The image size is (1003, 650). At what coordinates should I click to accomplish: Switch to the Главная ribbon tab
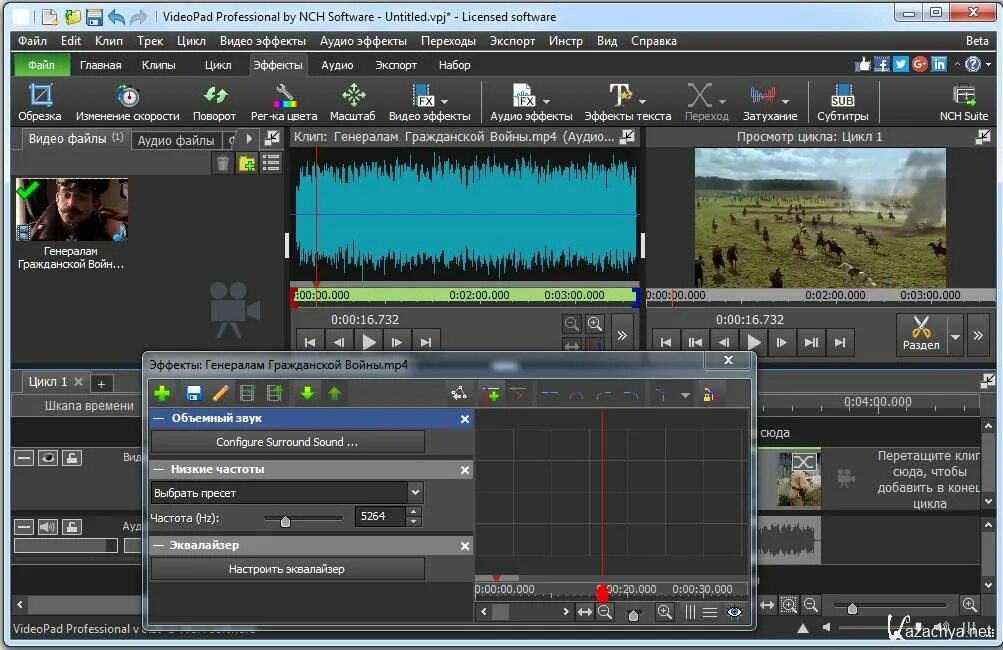pos(100,65)
